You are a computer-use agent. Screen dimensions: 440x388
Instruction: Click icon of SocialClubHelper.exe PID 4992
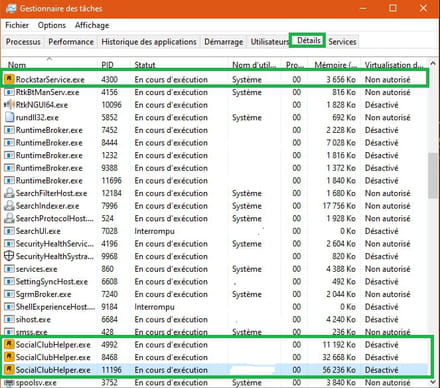9,344
